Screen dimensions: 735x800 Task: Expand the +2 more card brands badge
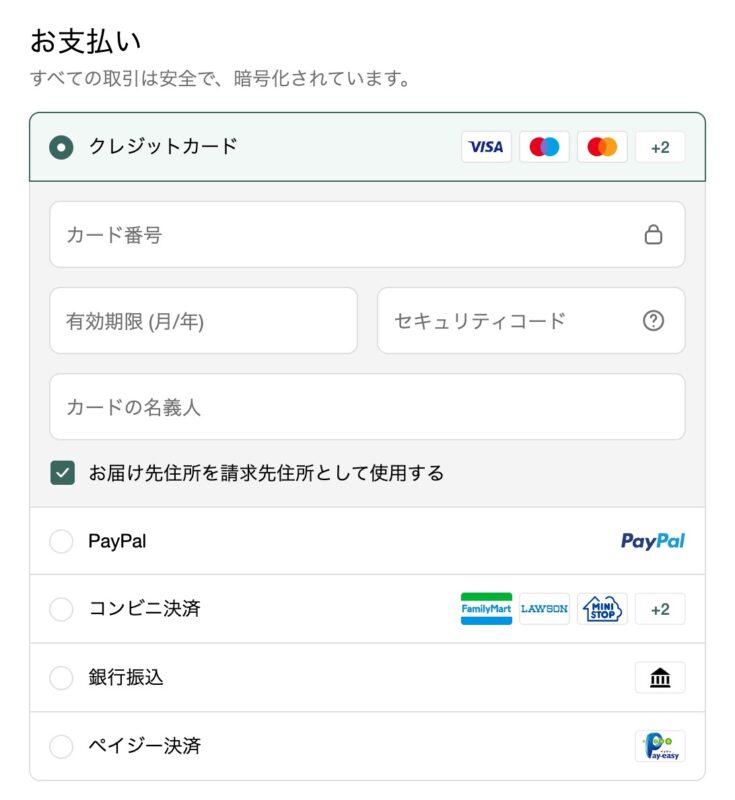coord(660,147)
